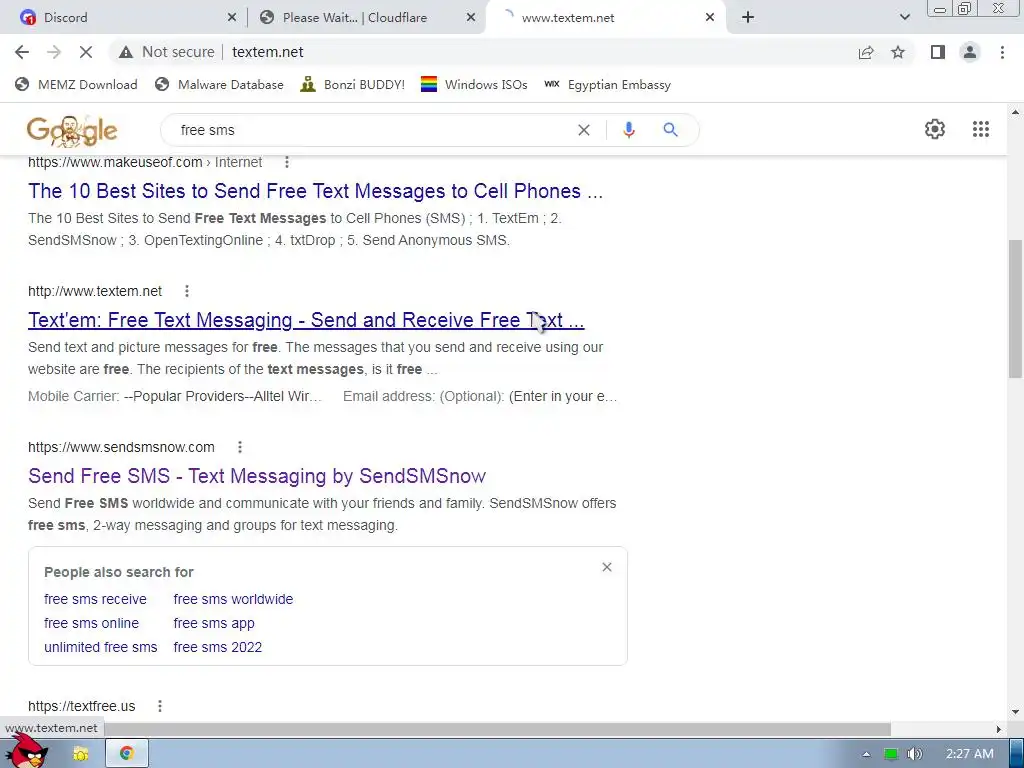Search for free sms 2022
The image size is (1024, 768).
(217, 648)
